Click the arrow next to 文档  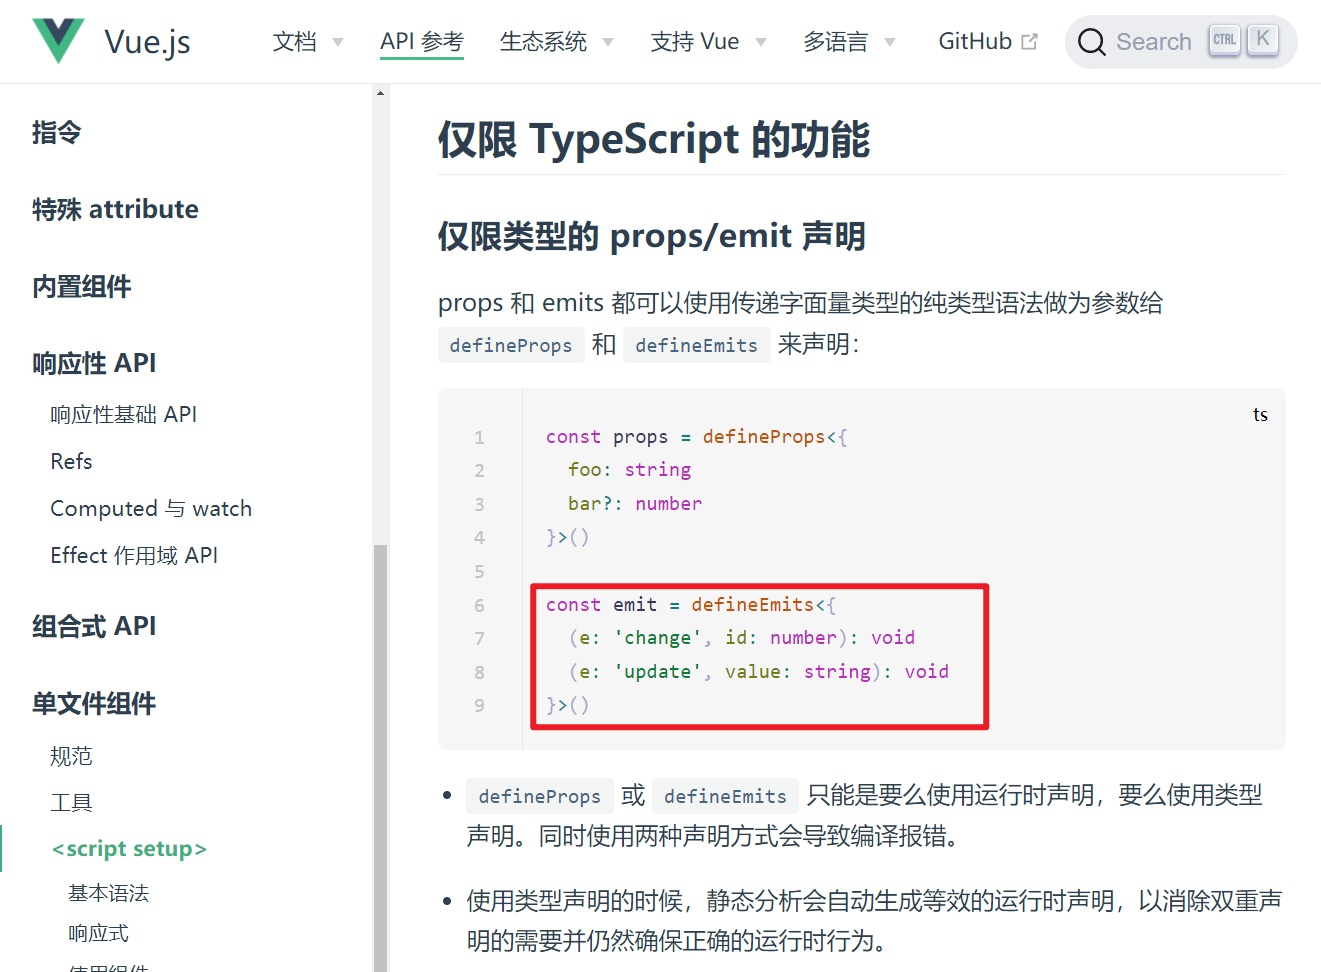point(338,42)
